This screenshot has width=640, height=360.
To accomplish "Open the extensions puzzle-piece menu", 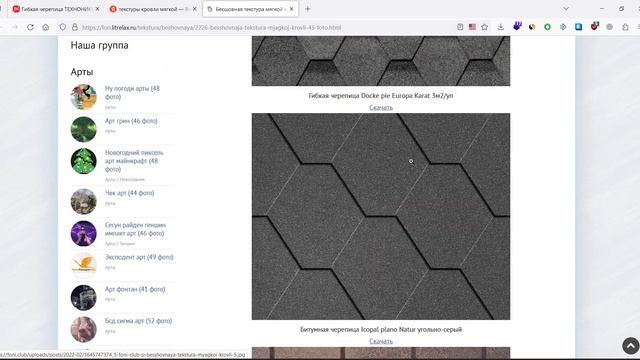I will [x=625, y=27].
